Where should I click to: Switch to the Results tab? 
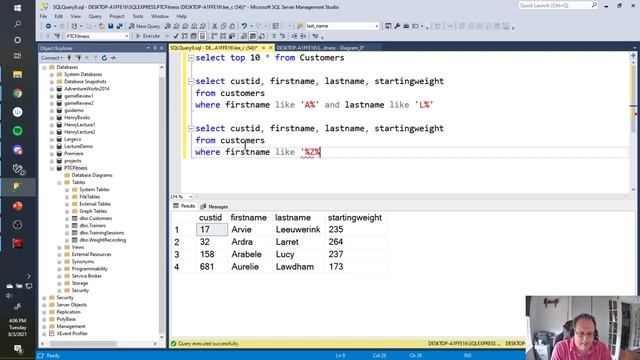coord(184,206)
